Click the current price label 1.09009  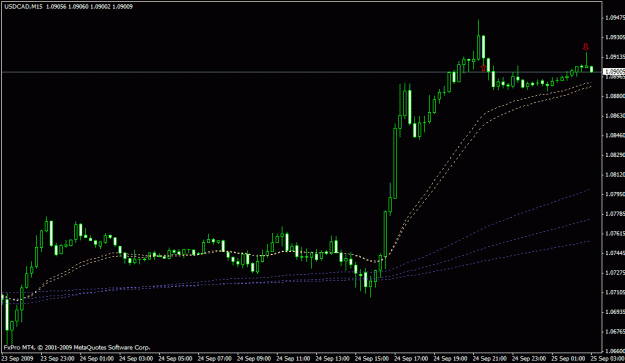point(615,72)
